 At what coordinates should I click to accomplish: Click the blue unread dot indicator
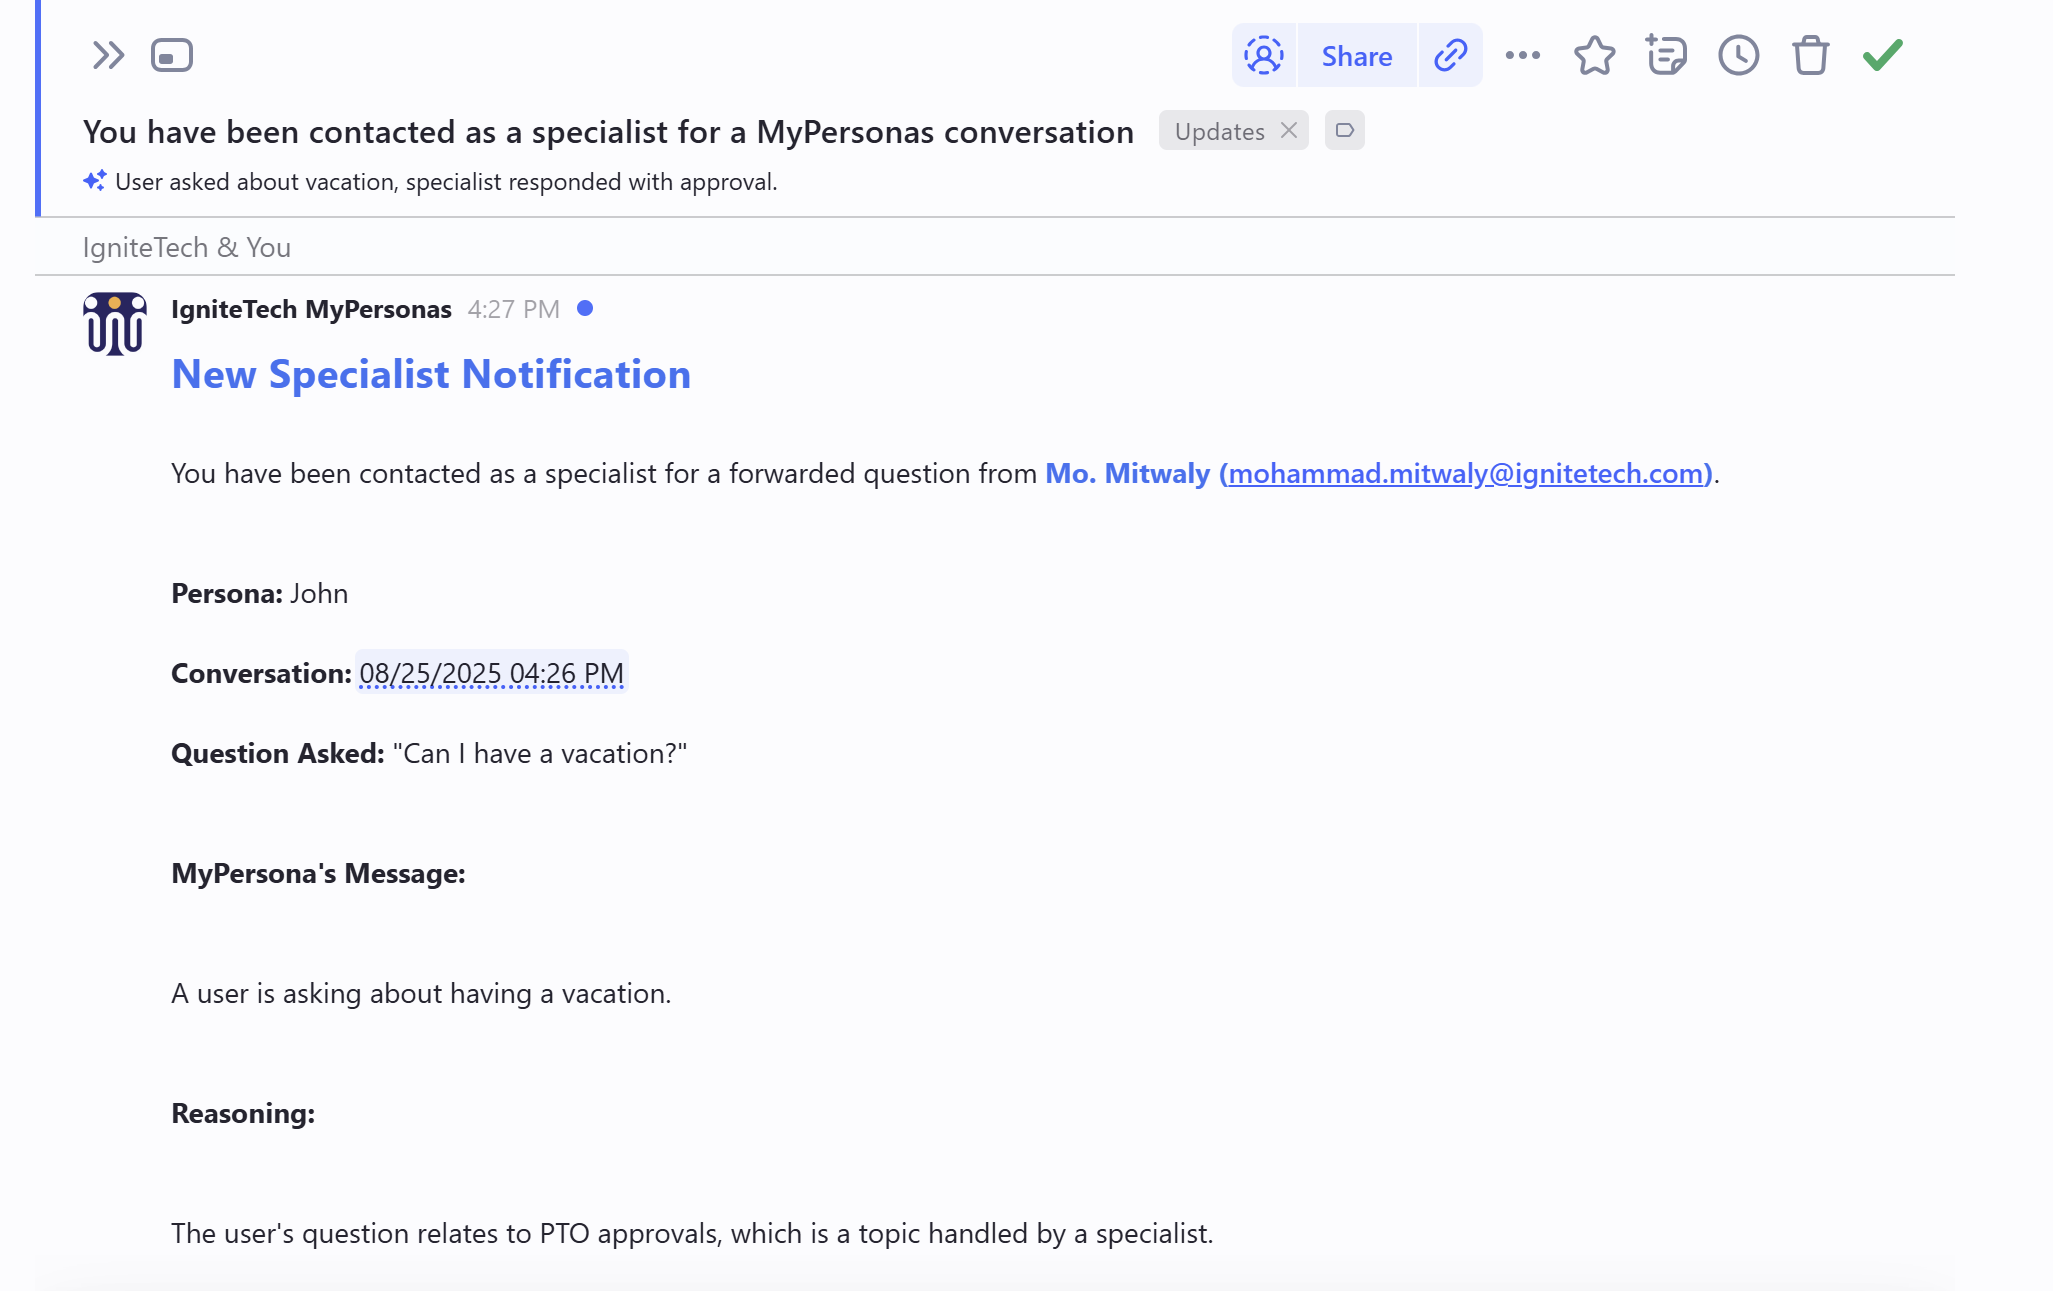click(x=585, y=308)
